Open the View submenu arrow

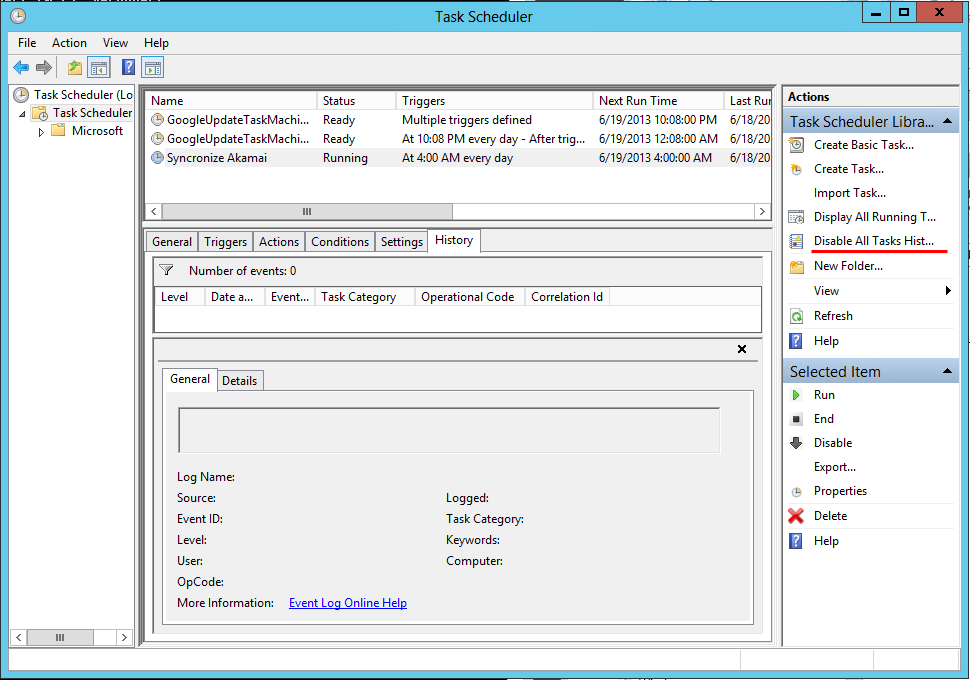pyautogui.click(x=948, y=291)
